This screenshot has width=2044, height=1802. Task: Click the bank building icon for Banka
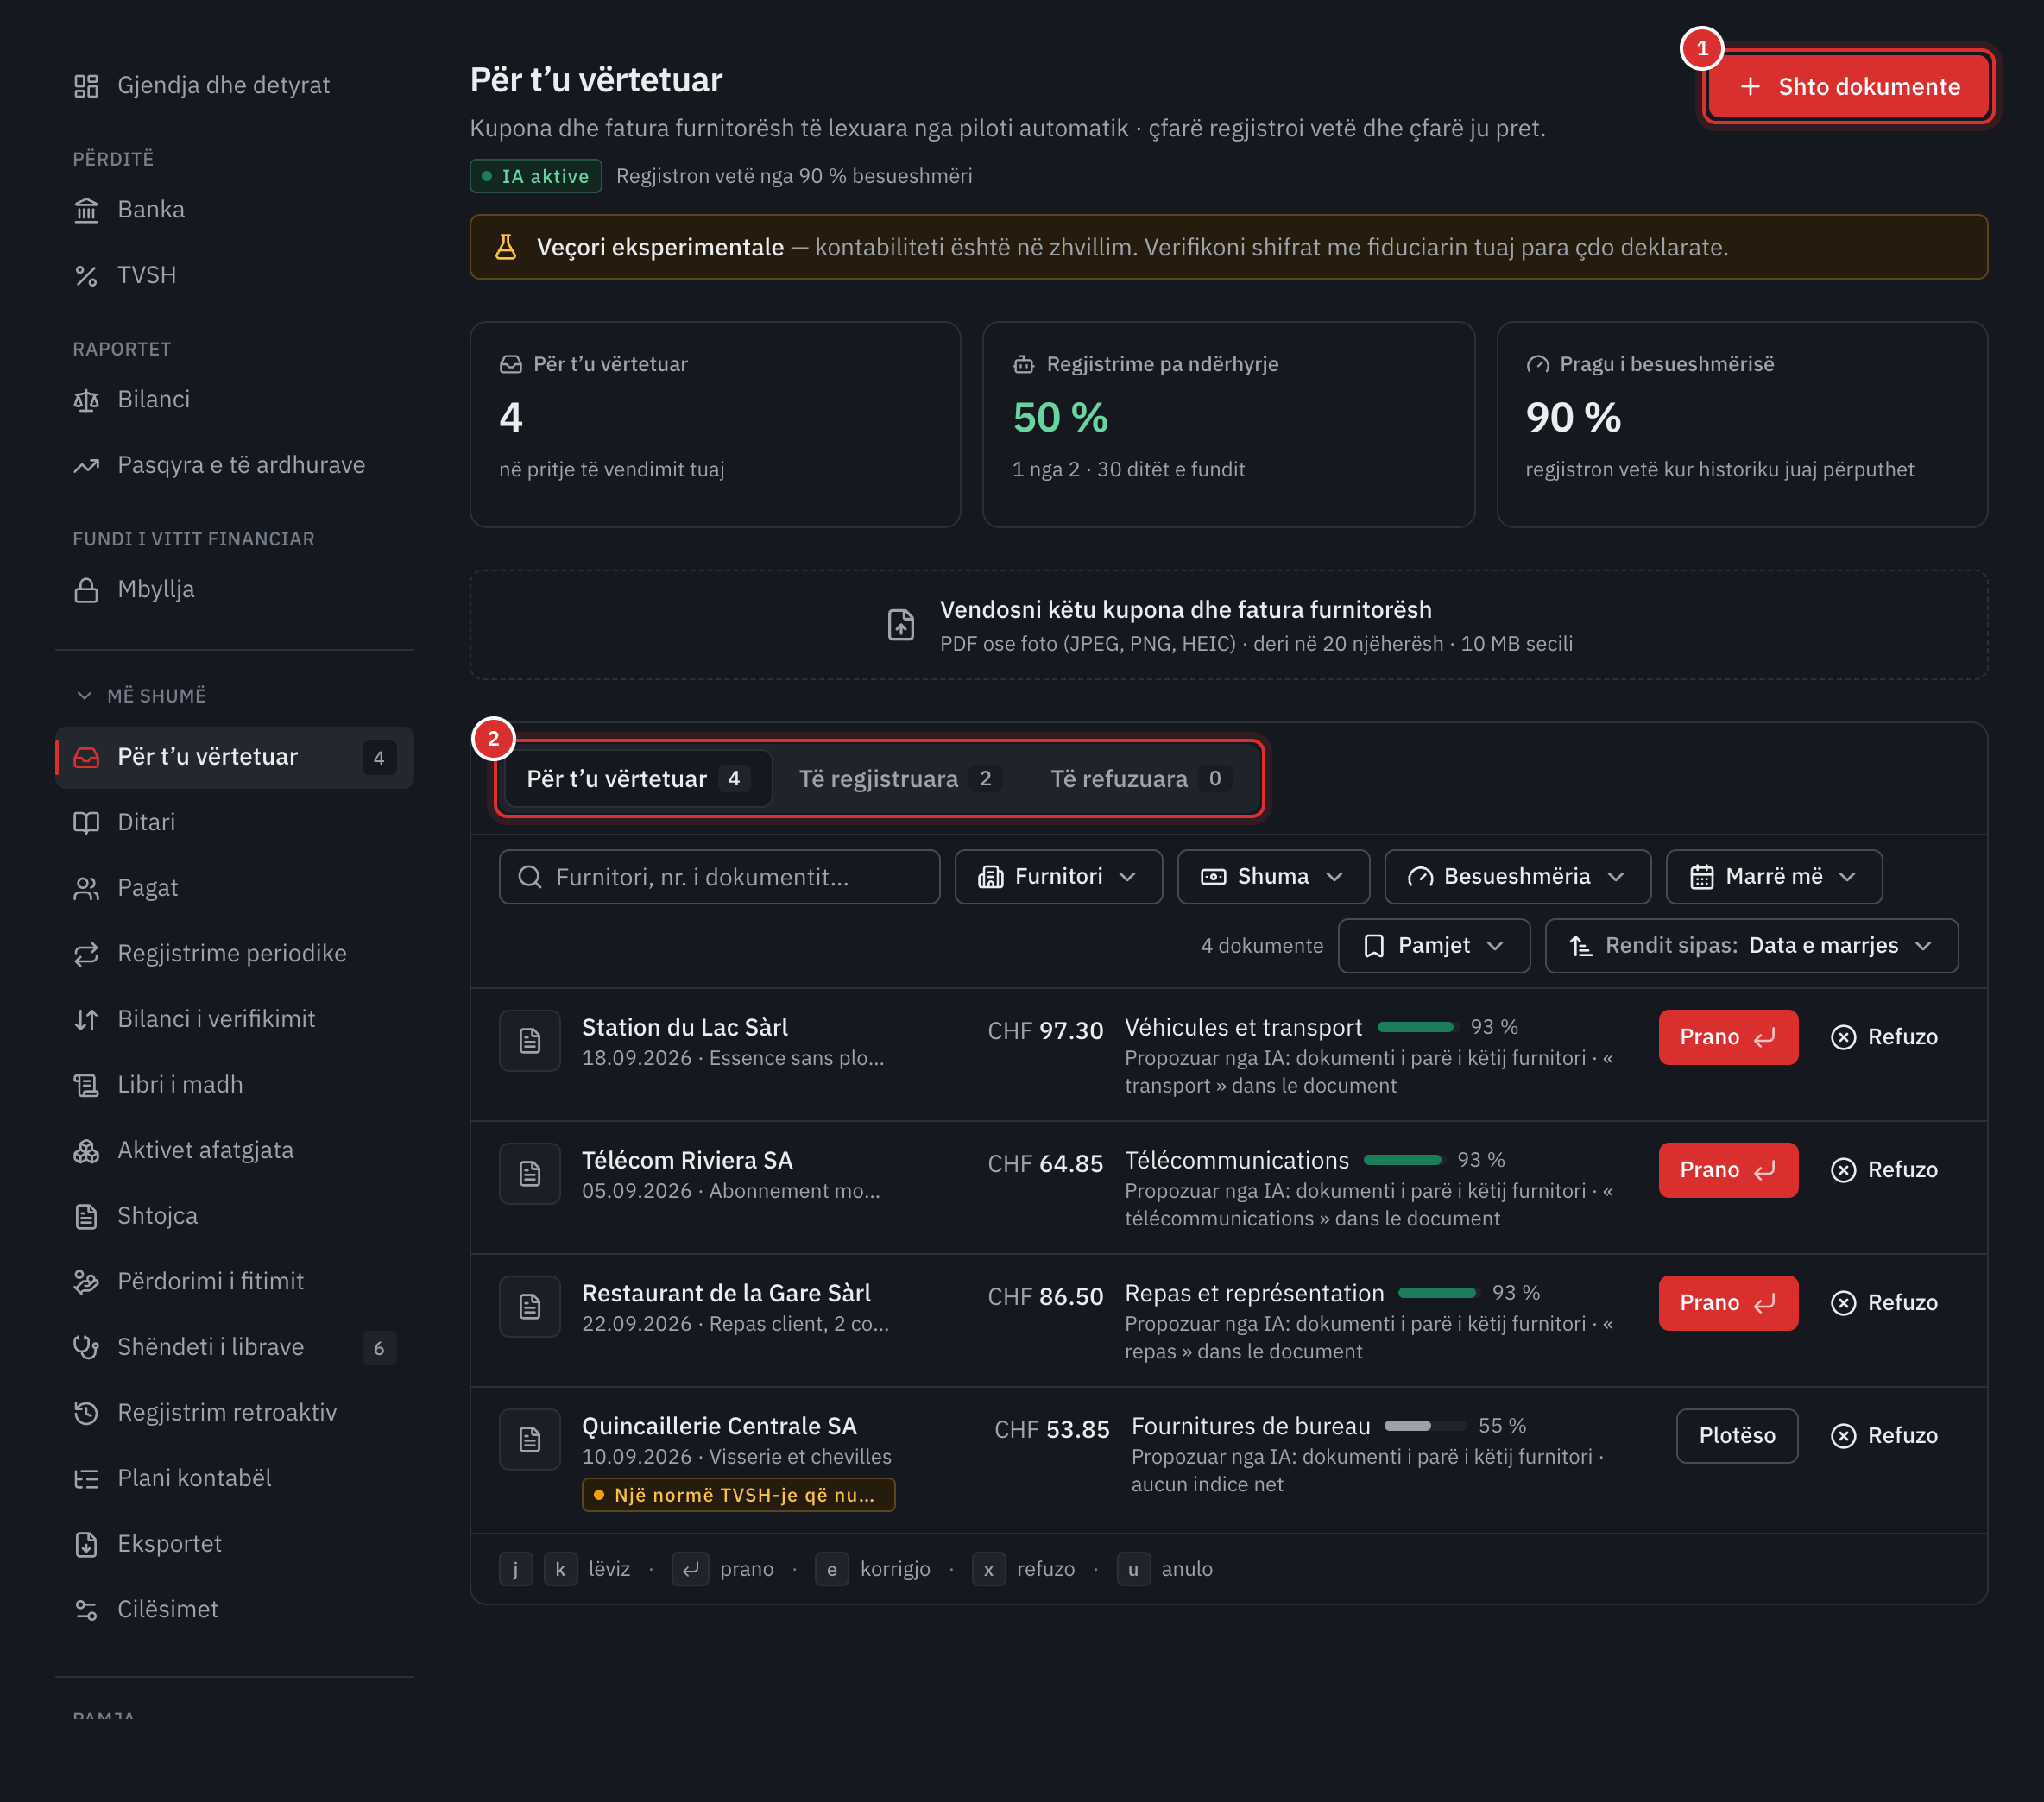87,210
